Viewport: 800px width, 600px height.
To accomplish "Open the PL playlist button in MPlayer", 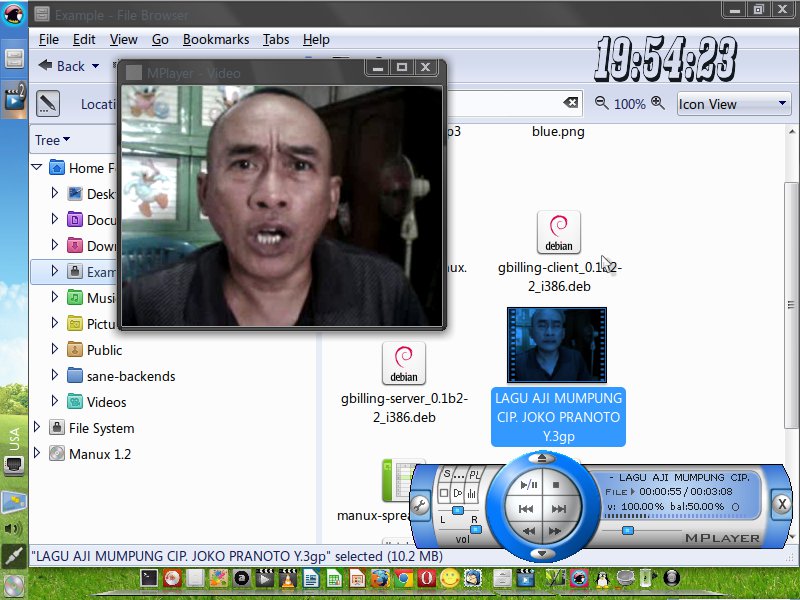I will click(x=474, y=474).
